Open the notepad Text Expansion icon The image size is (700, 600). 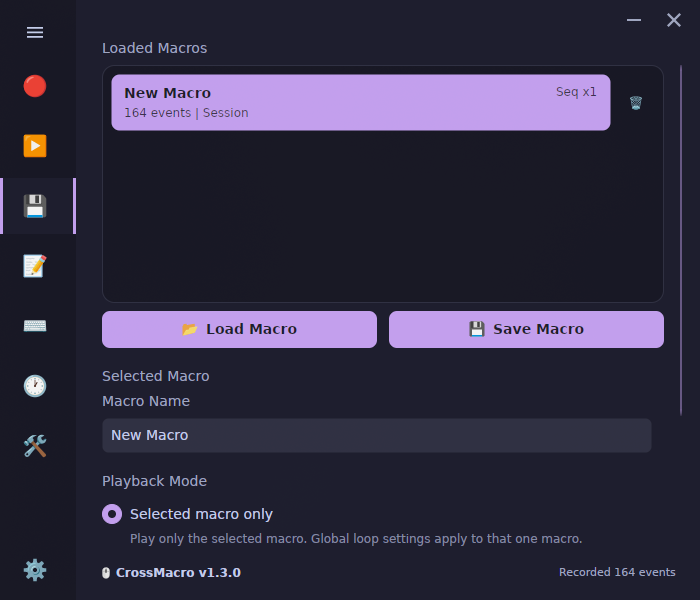pos(35,266)
